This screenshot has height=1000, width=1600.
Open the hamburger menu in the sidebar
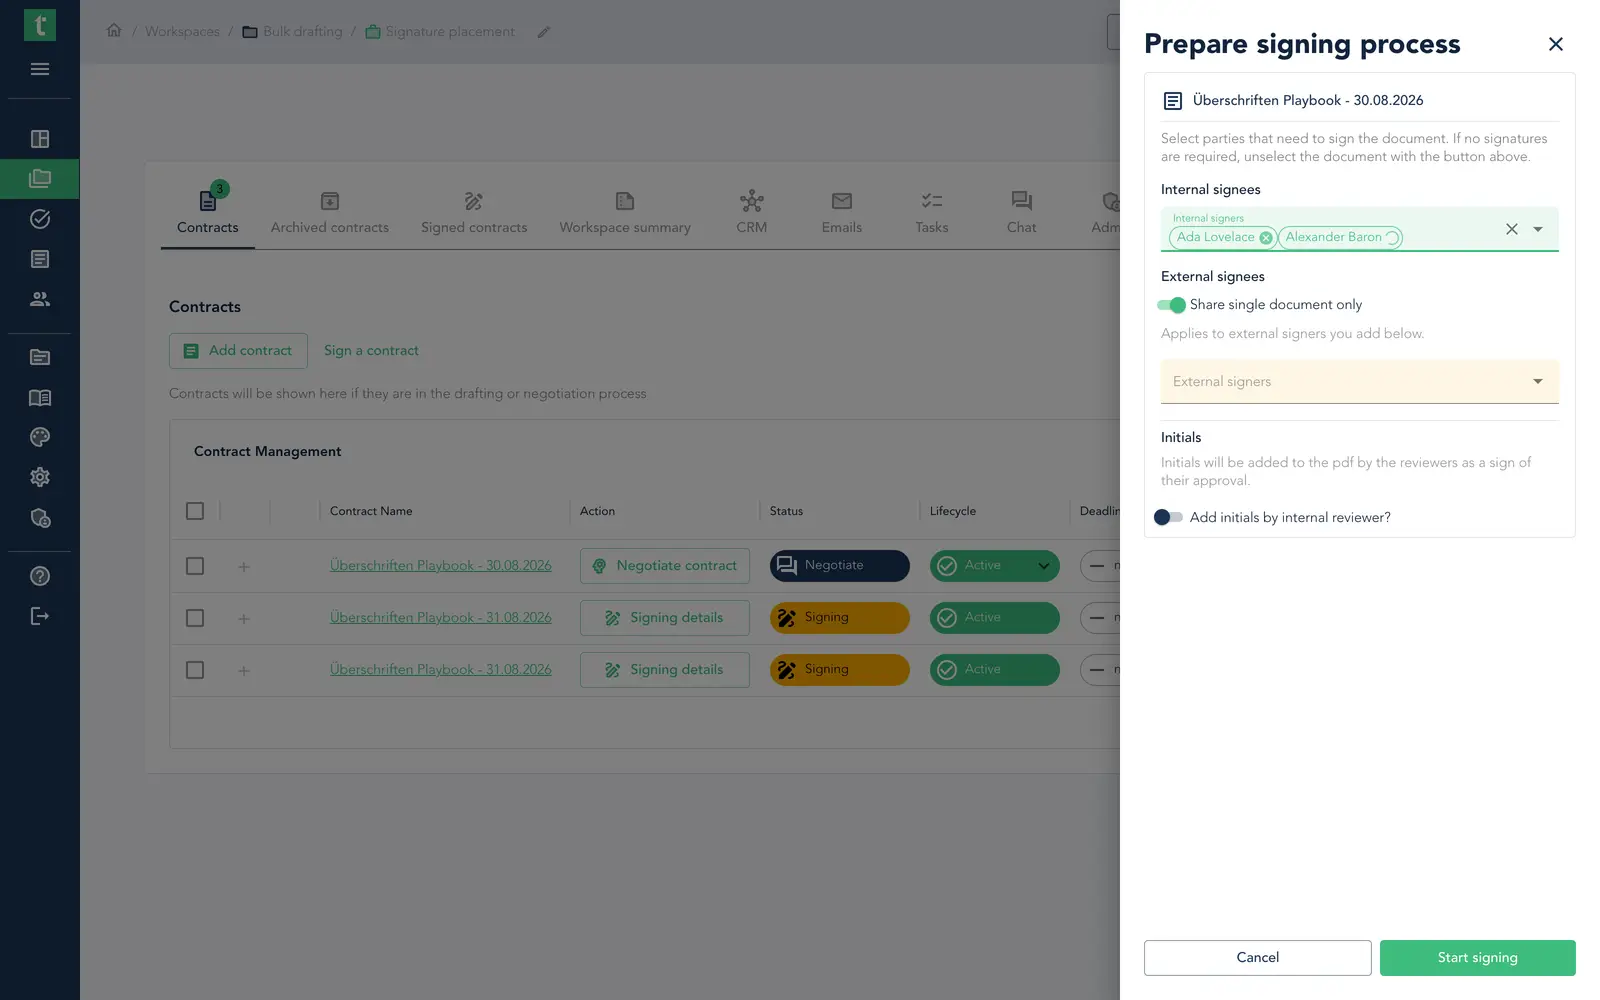coord(40,69)
